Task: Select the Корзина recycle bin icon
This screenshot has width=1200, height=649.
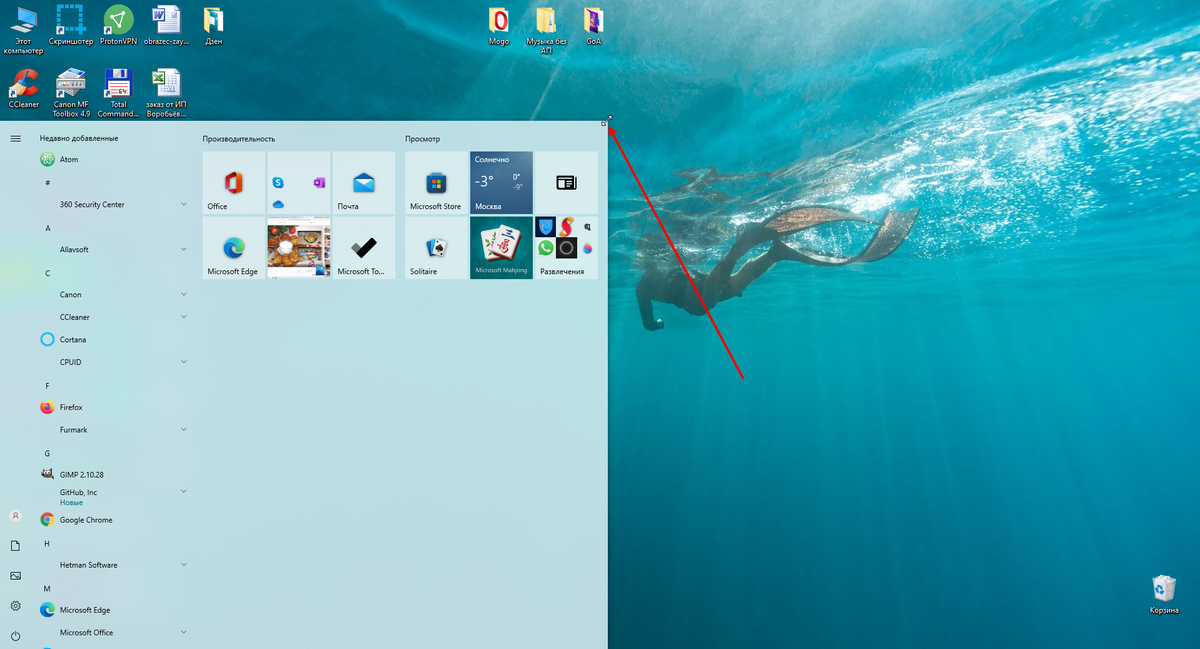Action: 1164,593
